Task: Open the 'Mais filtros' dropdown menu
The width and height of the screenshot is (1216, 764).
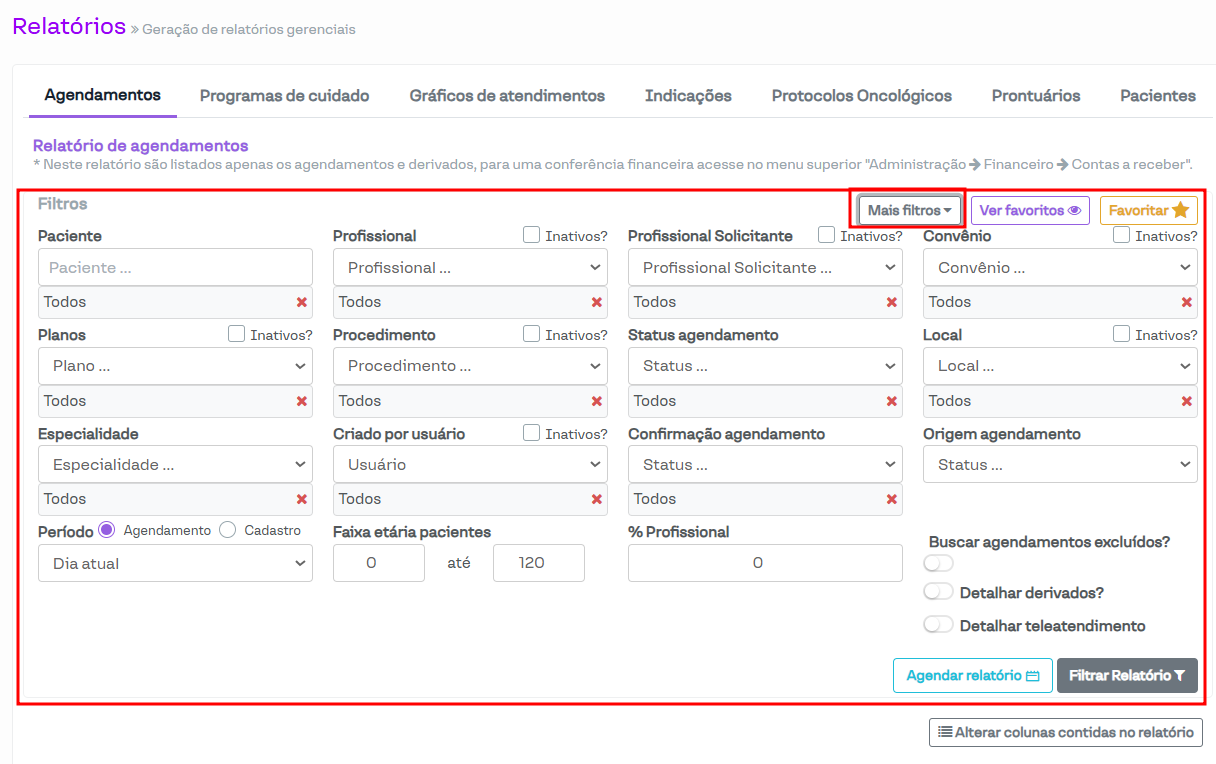Action: (x=909, y=210)
